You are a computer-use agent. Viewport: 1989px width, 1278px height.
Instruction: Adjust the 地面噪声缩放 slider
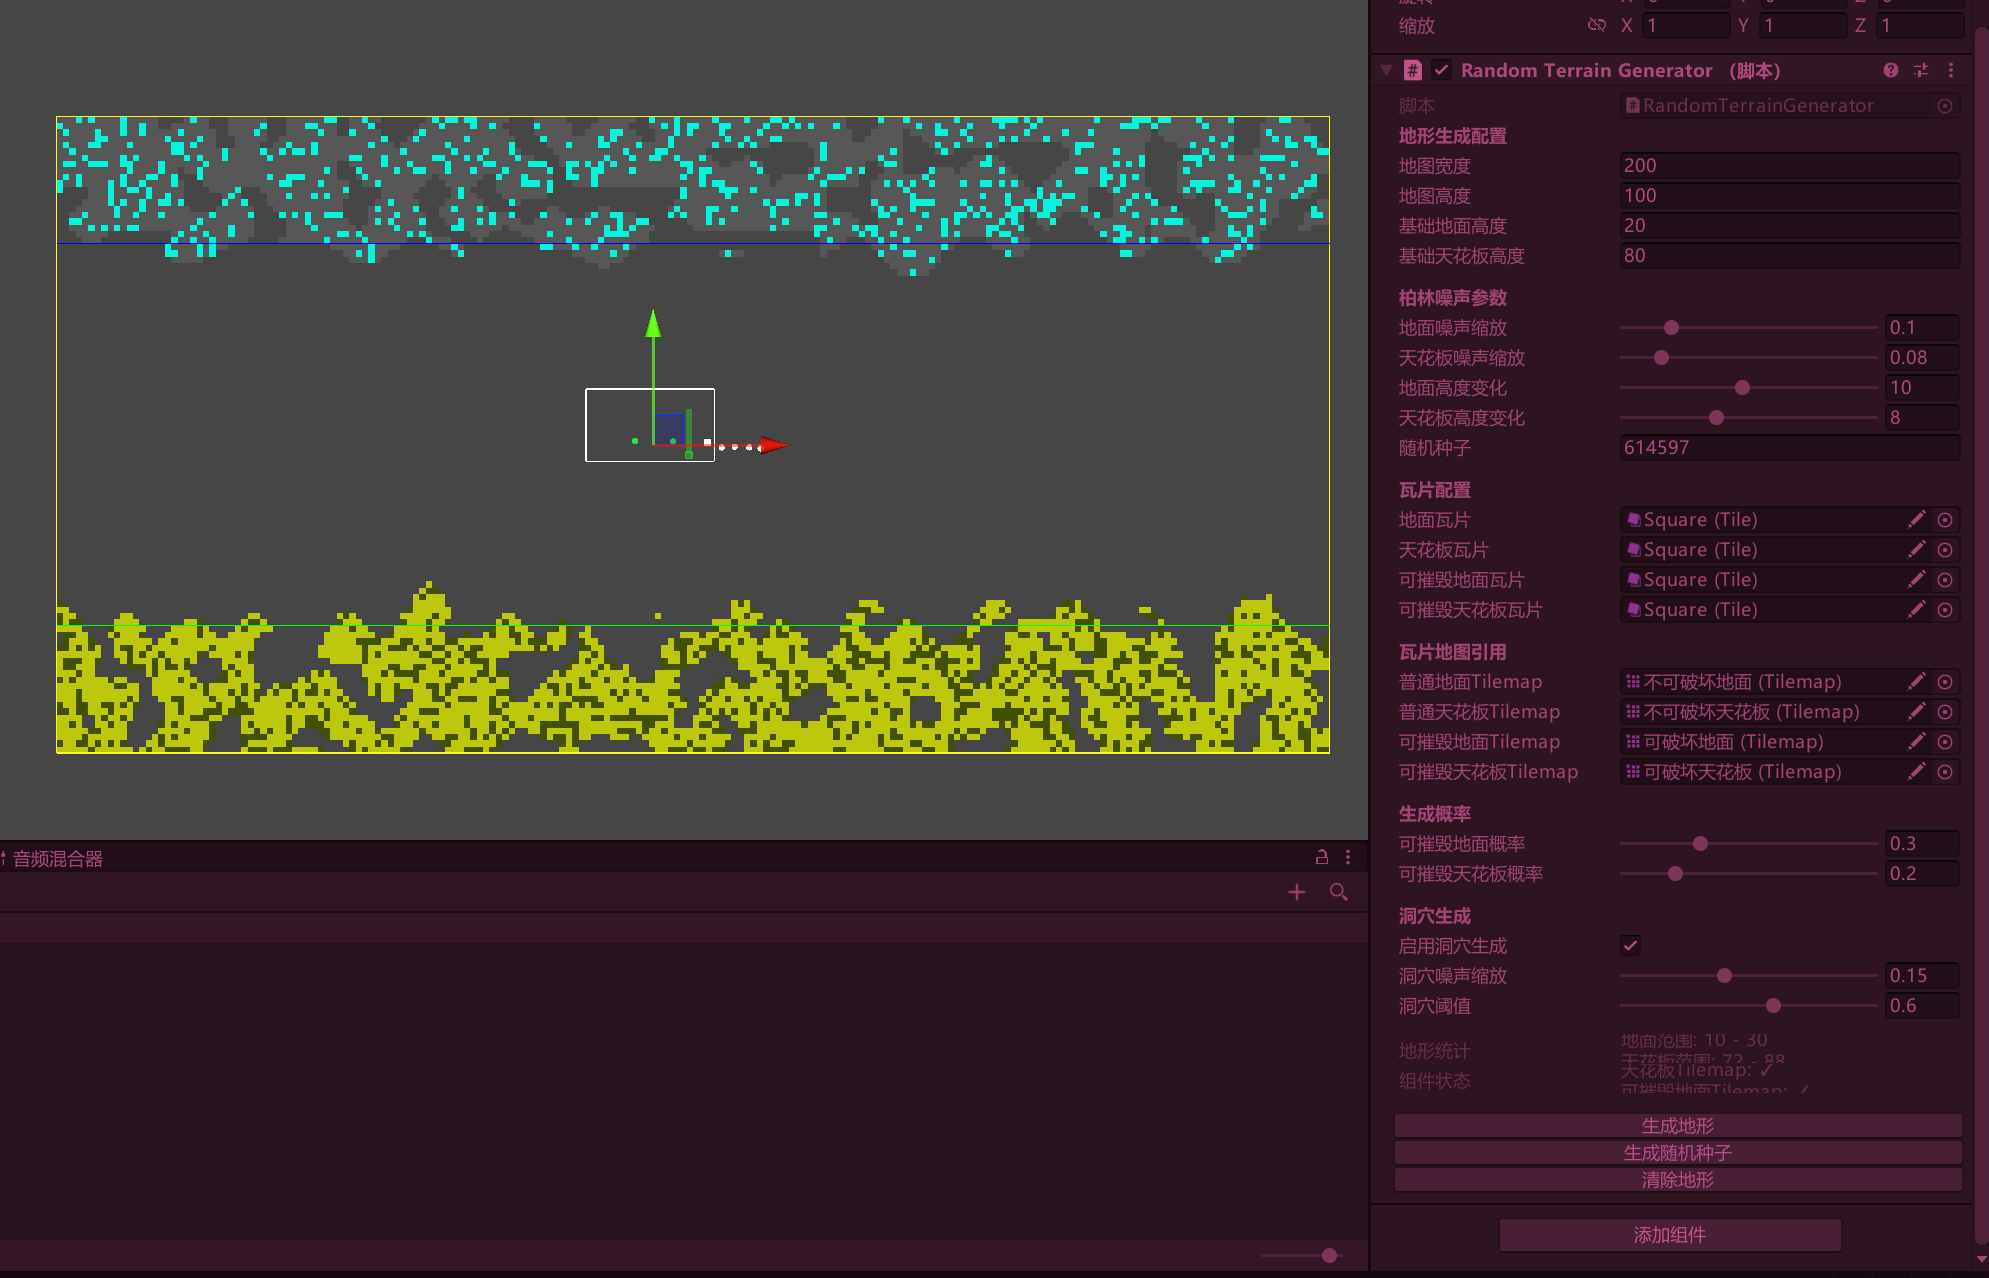(1671, 328)
